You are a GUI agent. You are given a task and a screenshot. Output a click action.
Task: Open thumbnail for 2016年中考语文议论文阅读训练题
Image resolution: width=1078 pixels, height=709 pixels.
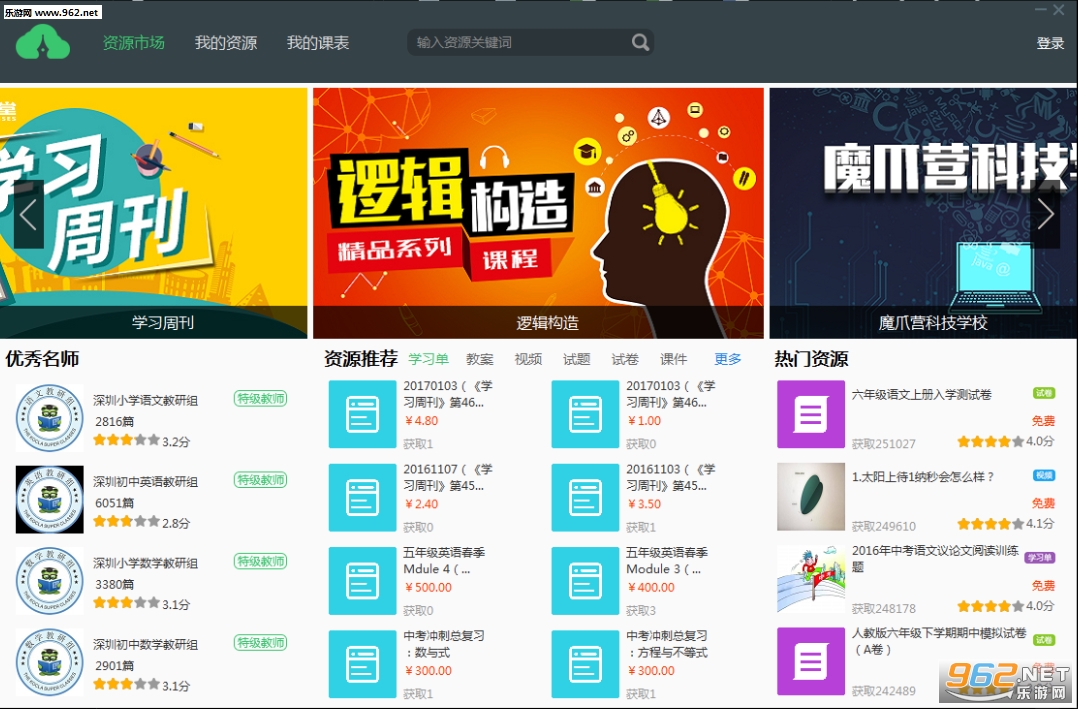pyautogui.click(x=811, y=579)
